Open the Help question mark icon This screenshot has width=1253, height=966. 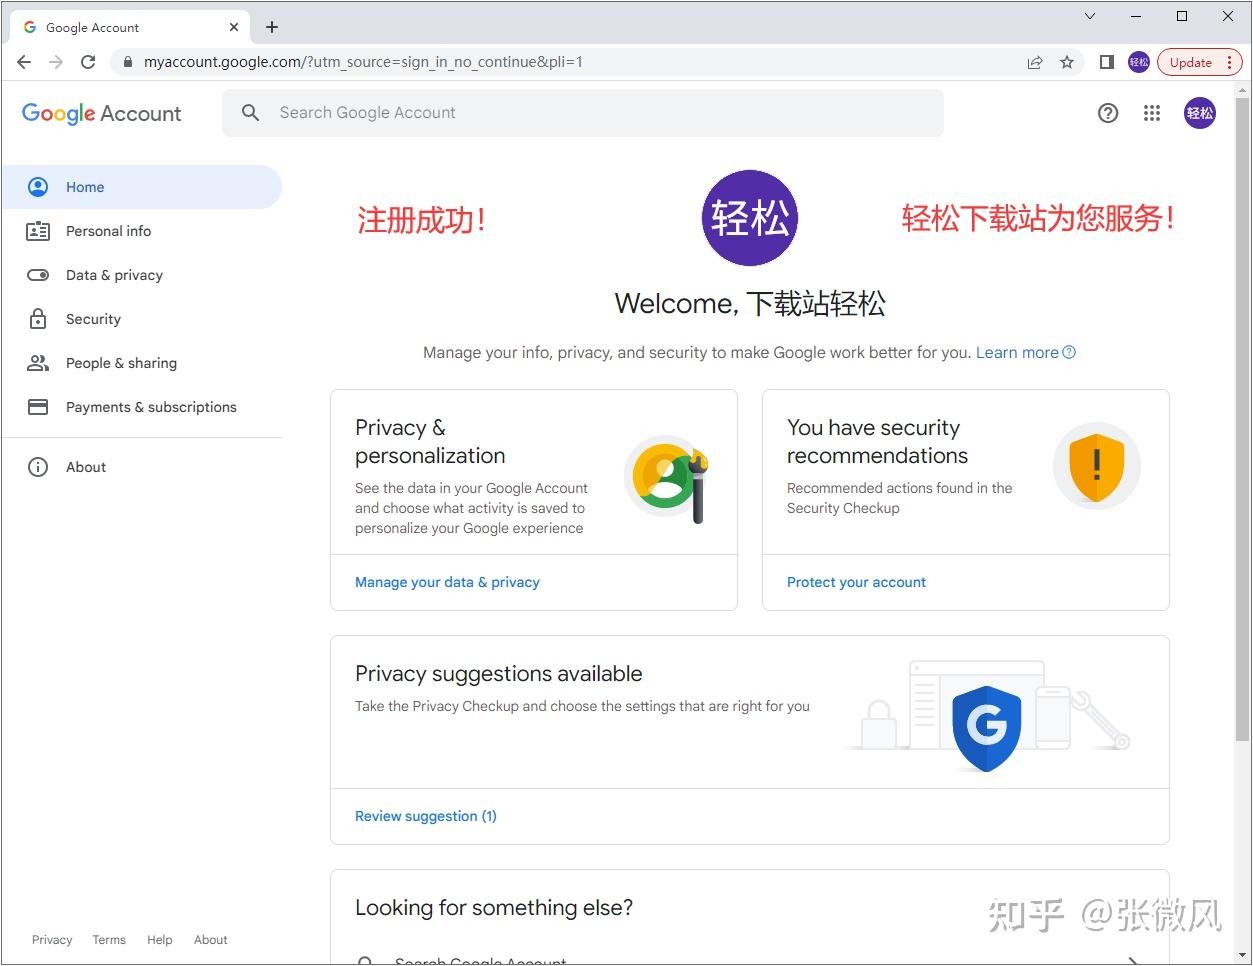1108,113
